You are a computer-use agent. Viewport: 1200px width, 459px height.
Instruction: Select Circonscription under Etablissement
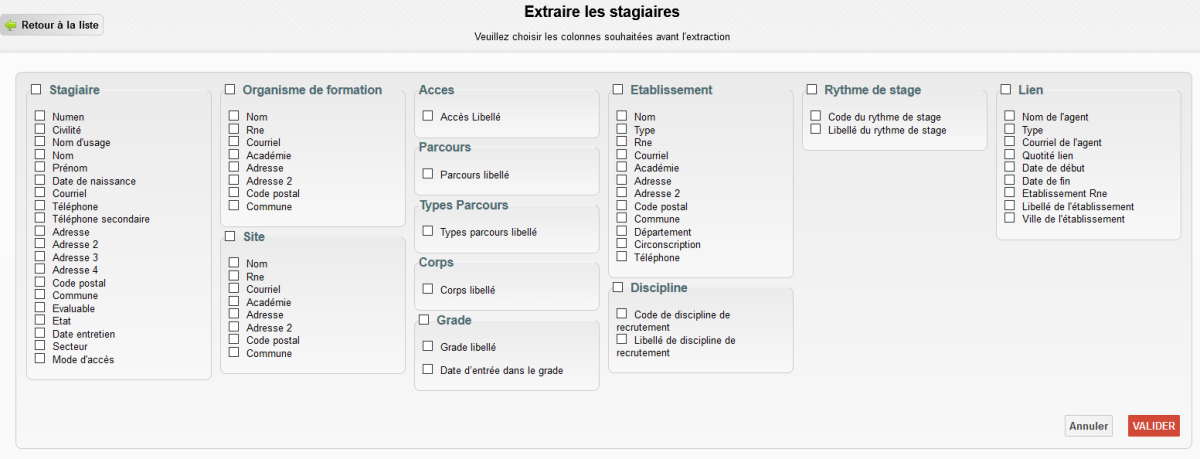(622, 243)
